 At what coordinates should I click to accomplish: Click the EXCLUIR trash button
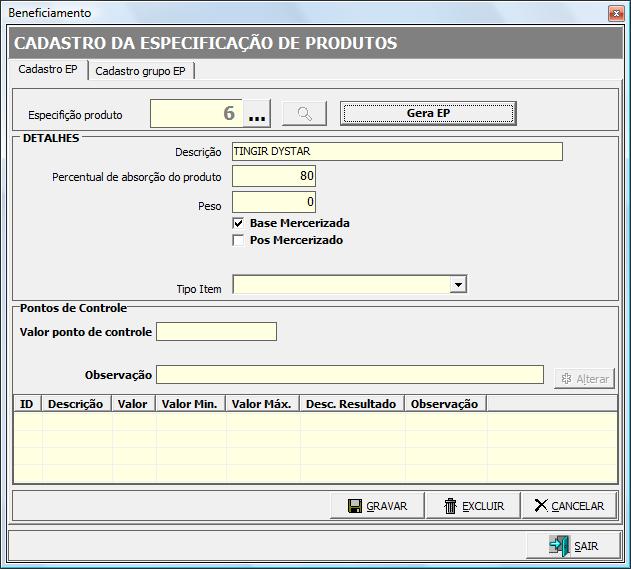pyautogui.click(x=473, y=506)
